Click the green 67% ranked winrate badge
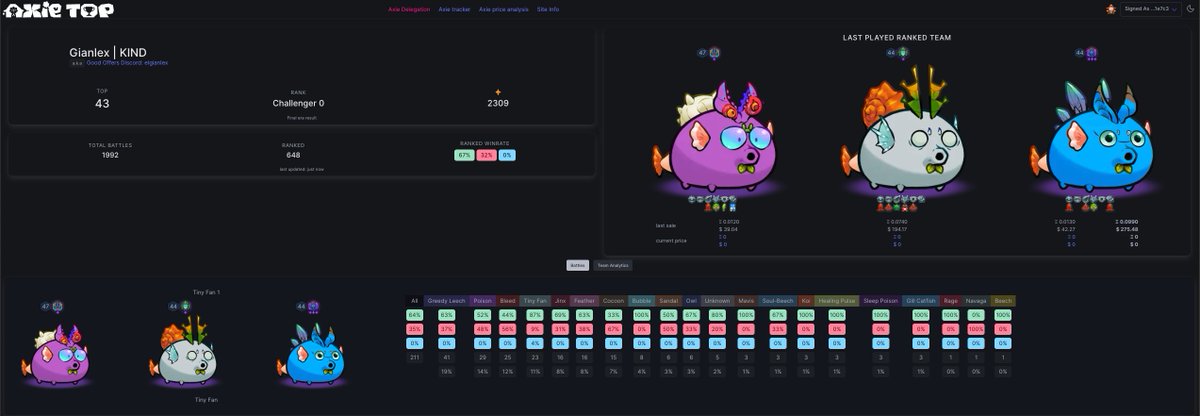Screen dimensions: 1200x416 click(464, 155)
